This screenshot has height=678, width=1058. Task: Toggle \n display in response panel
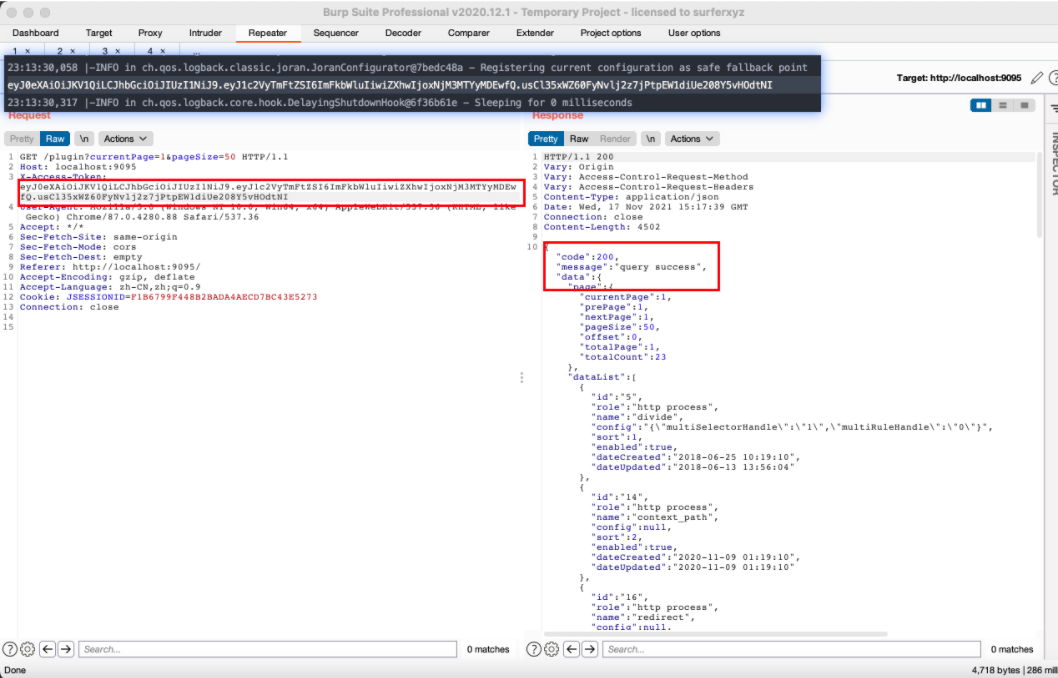coord(651,139)
